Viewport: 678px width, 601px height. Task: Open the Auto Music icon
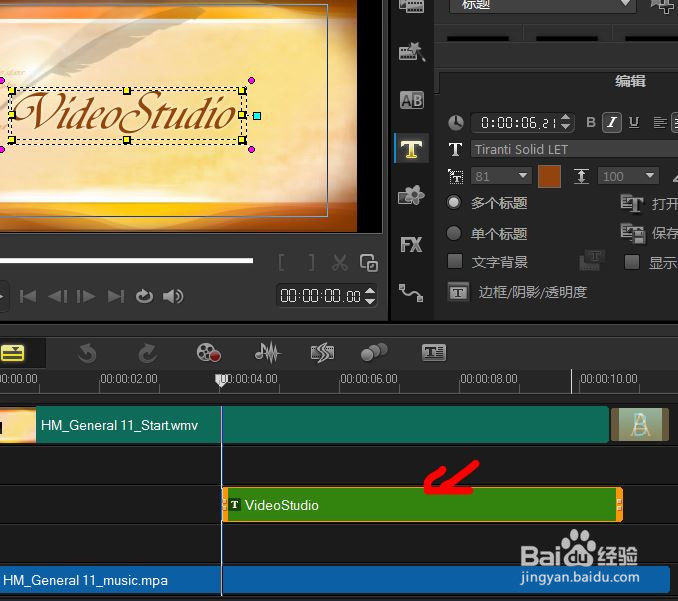tap(323, 353)
